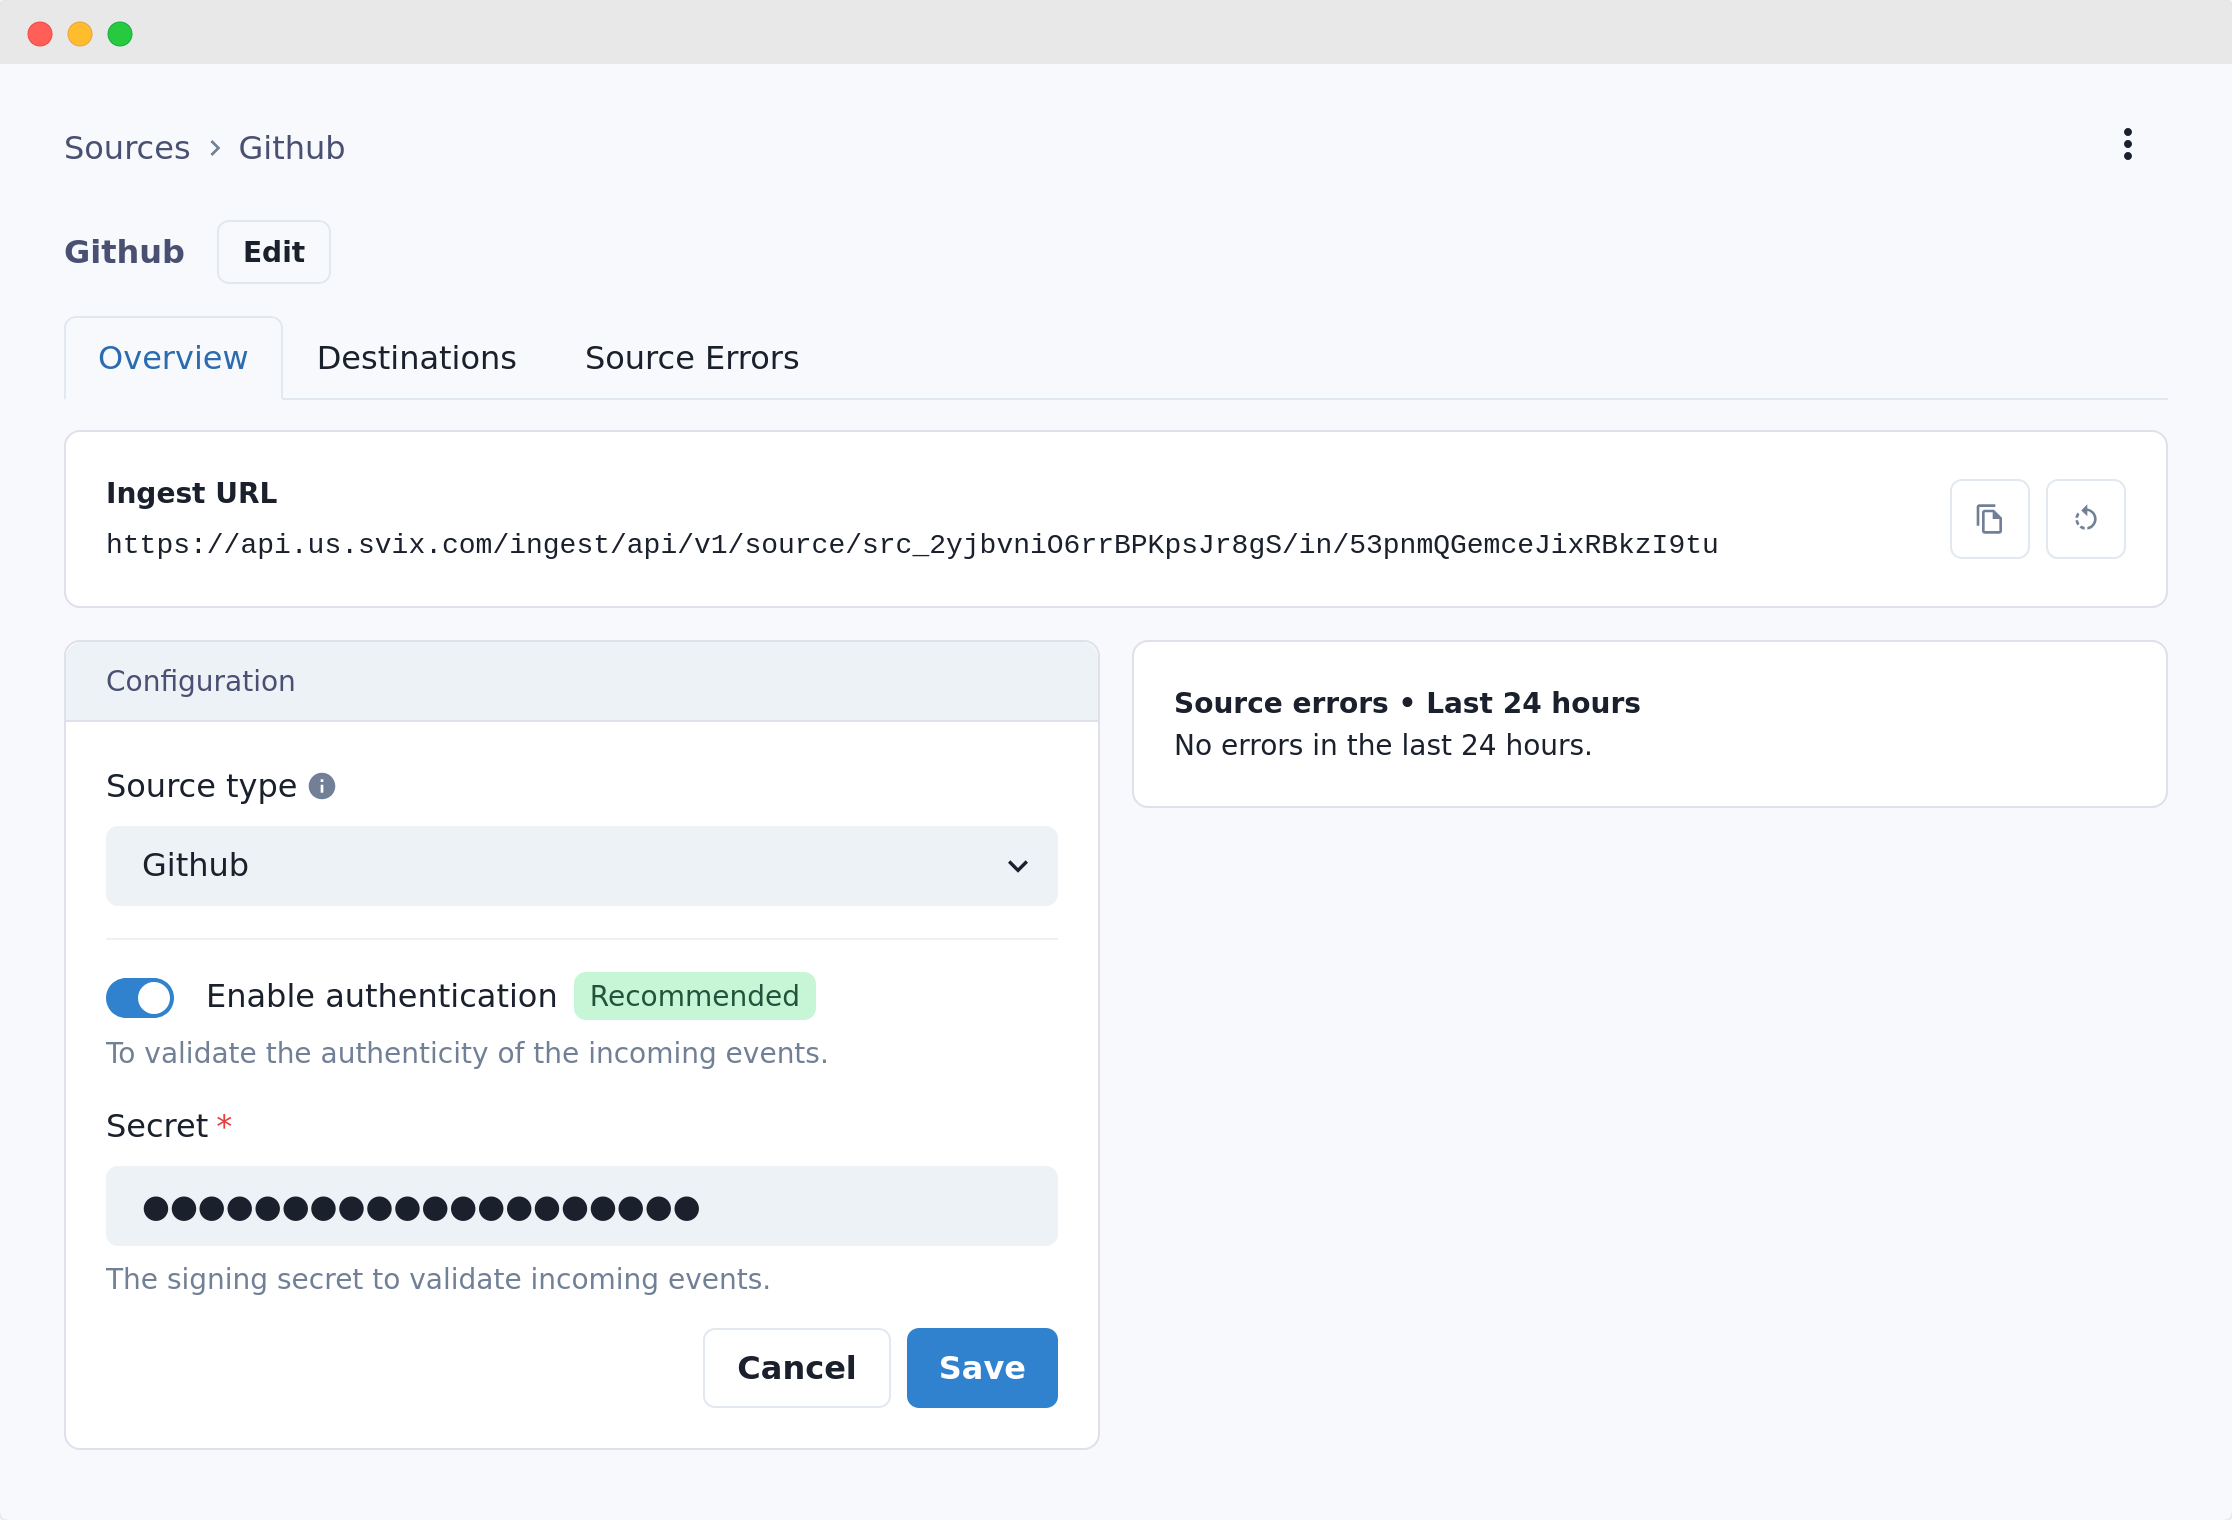2232x1520 pixels.
Task: Rotate the Ingest URL token
Action: (x=2085, y=519)
